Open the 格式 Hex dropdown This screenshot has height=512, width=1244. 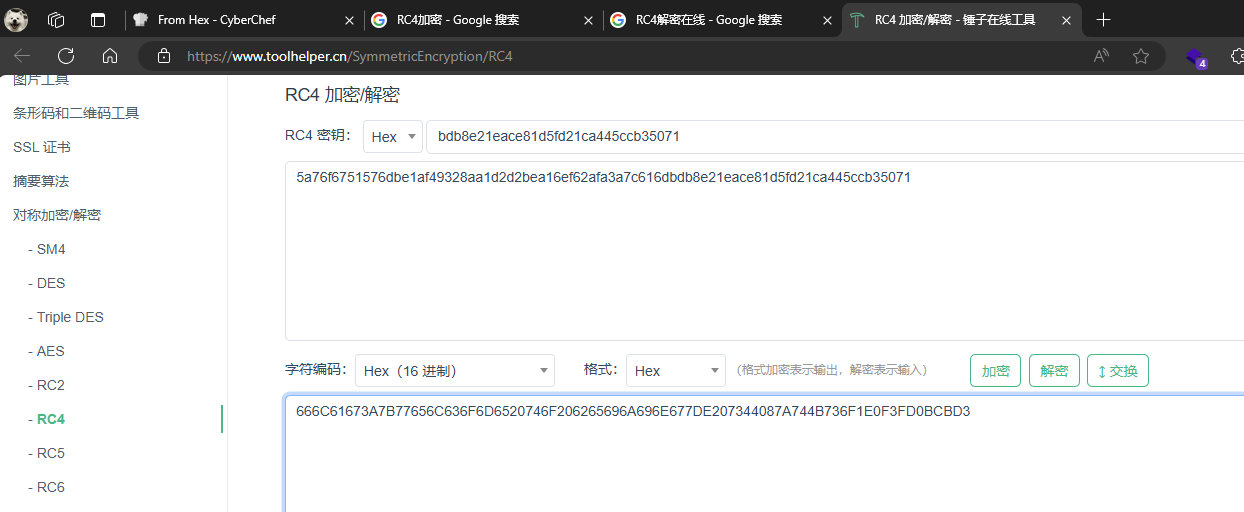click(x=675, y=371)
